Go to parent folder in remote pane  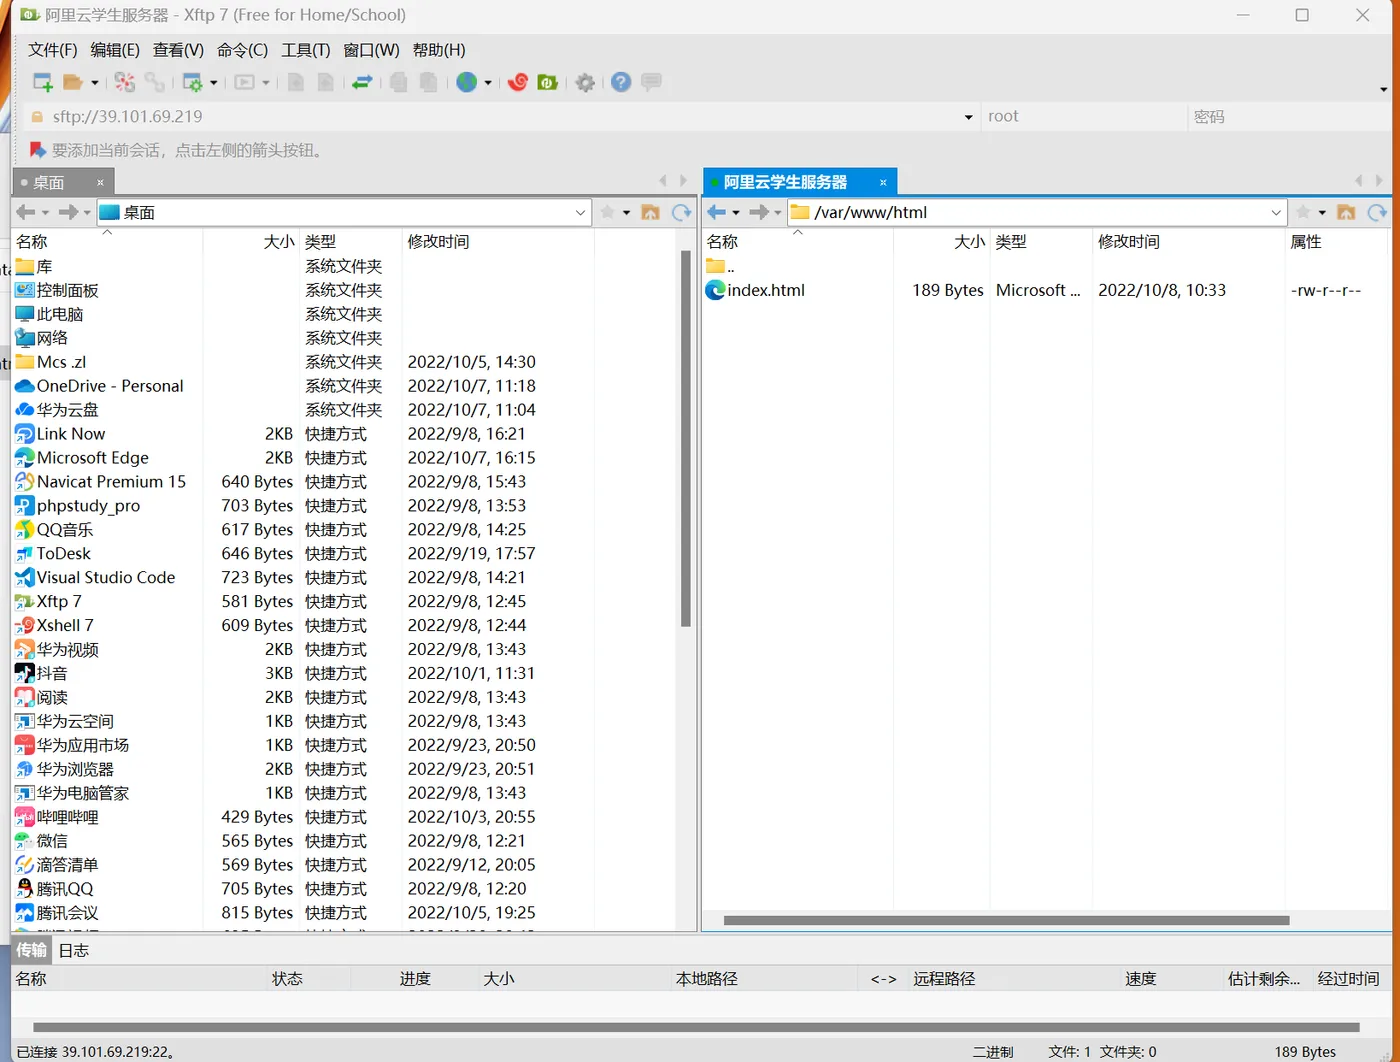coord(1346,212)
